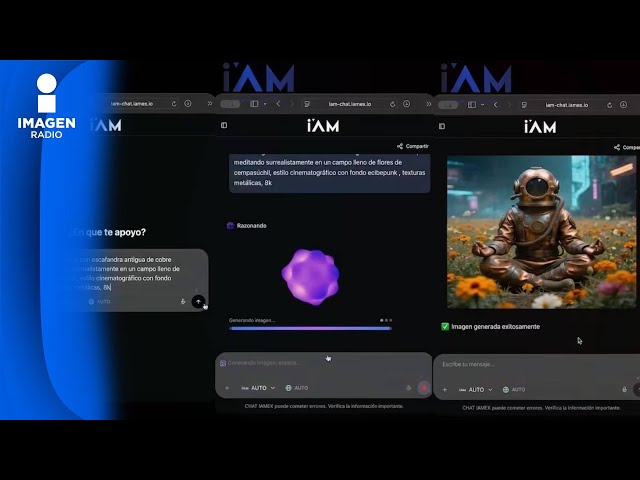
Task: Click the send arrow button in left window
Action: (x=198, y=302)
